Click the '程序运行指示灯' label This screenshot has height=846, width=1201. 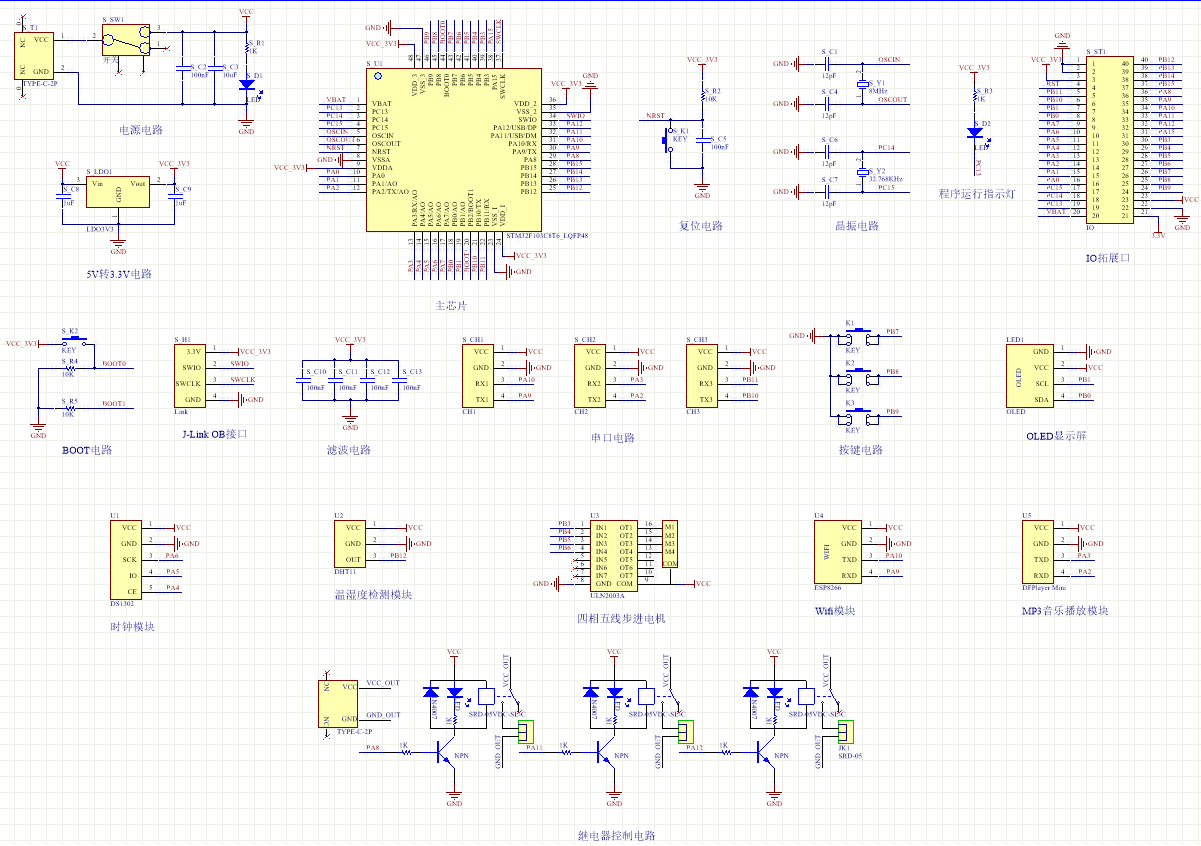977,194
